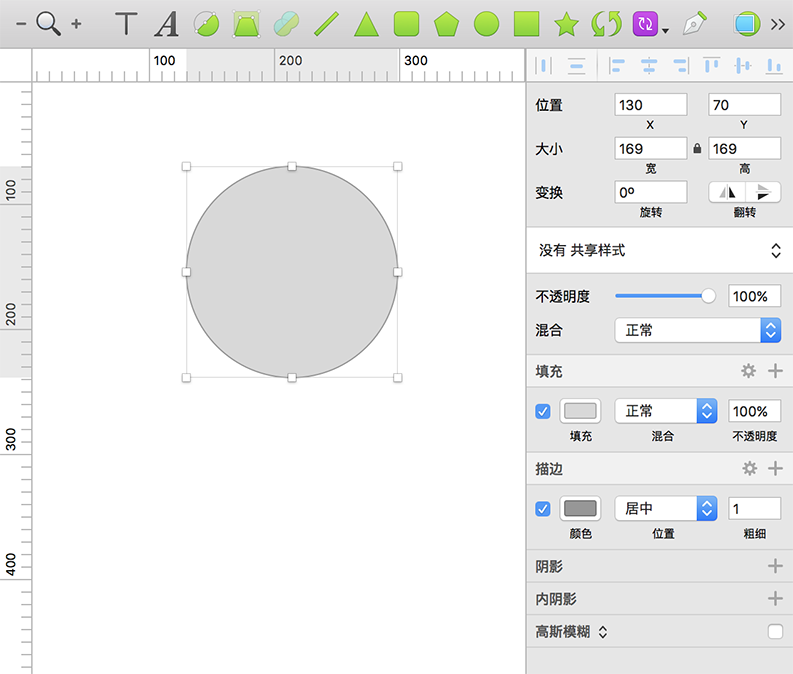
Task: Click the height field showing 169
Action: (x=744, y=149)
